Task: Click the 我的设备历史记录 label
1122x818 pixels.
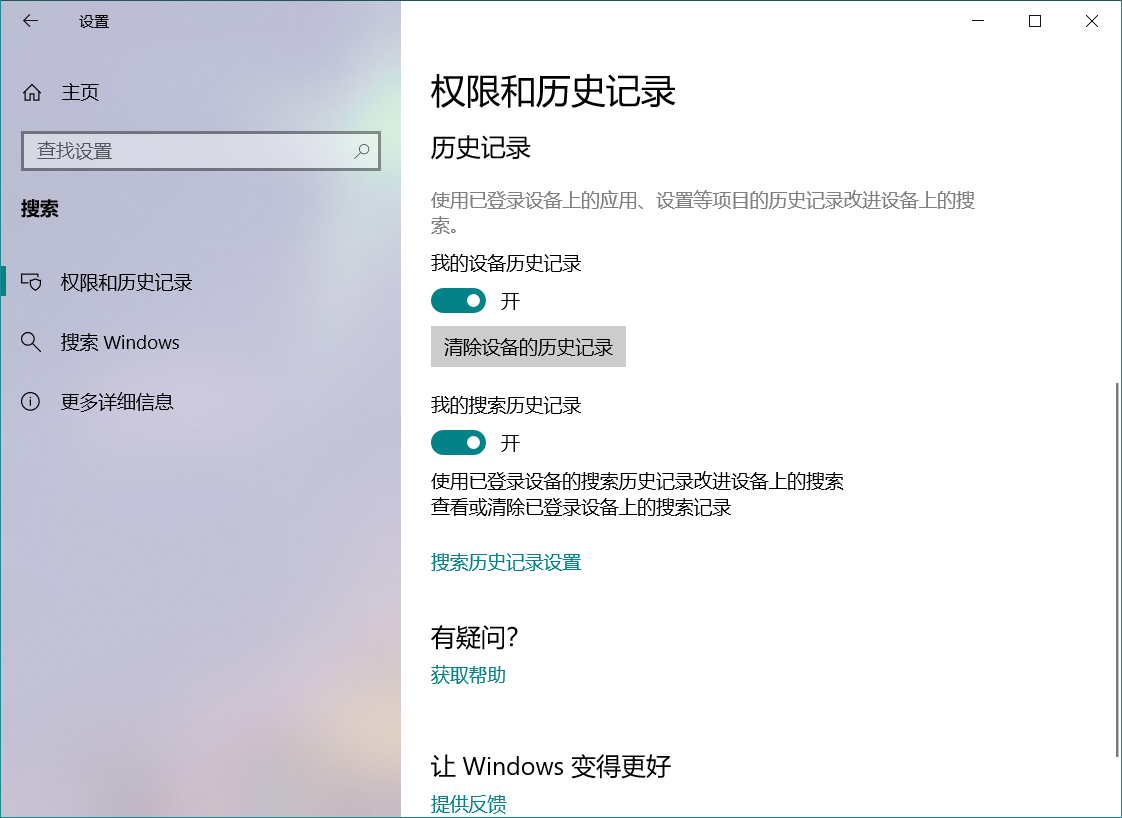Action: click(506, 263)
